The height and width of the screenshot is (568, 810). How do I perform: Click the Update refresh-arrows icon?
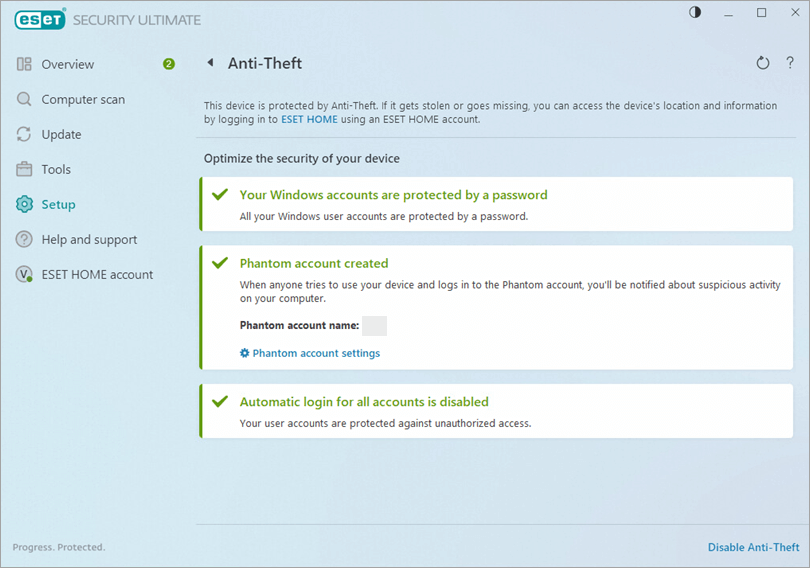[x=24, y=134]
